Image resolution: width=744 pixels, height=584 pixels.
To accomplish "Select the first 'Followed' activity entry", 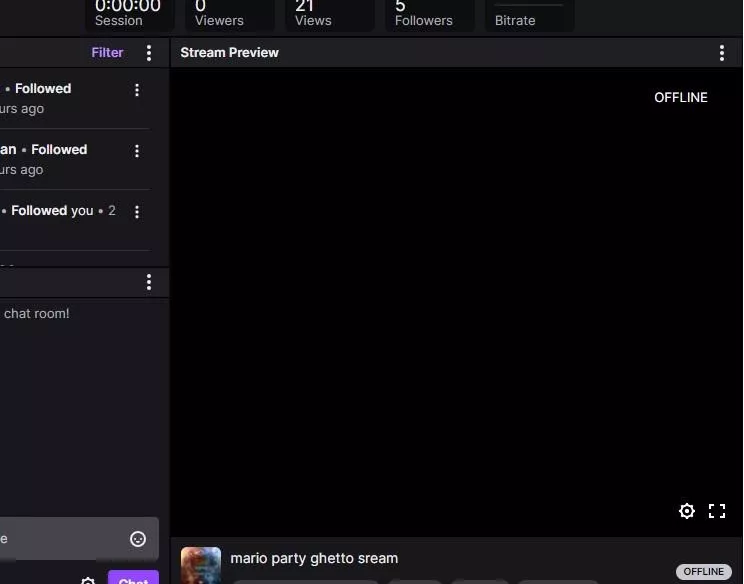I will click(75, 98).
